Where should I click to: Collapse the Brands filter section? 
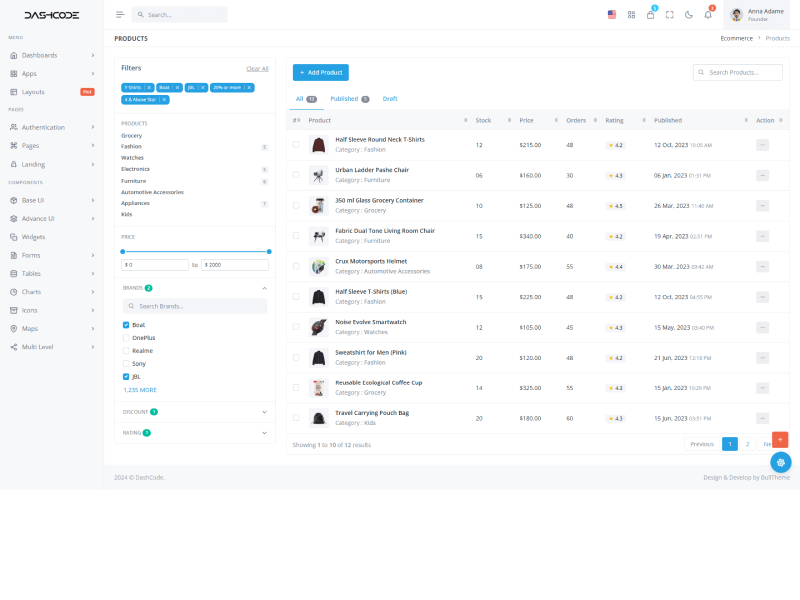click(264, 288)
